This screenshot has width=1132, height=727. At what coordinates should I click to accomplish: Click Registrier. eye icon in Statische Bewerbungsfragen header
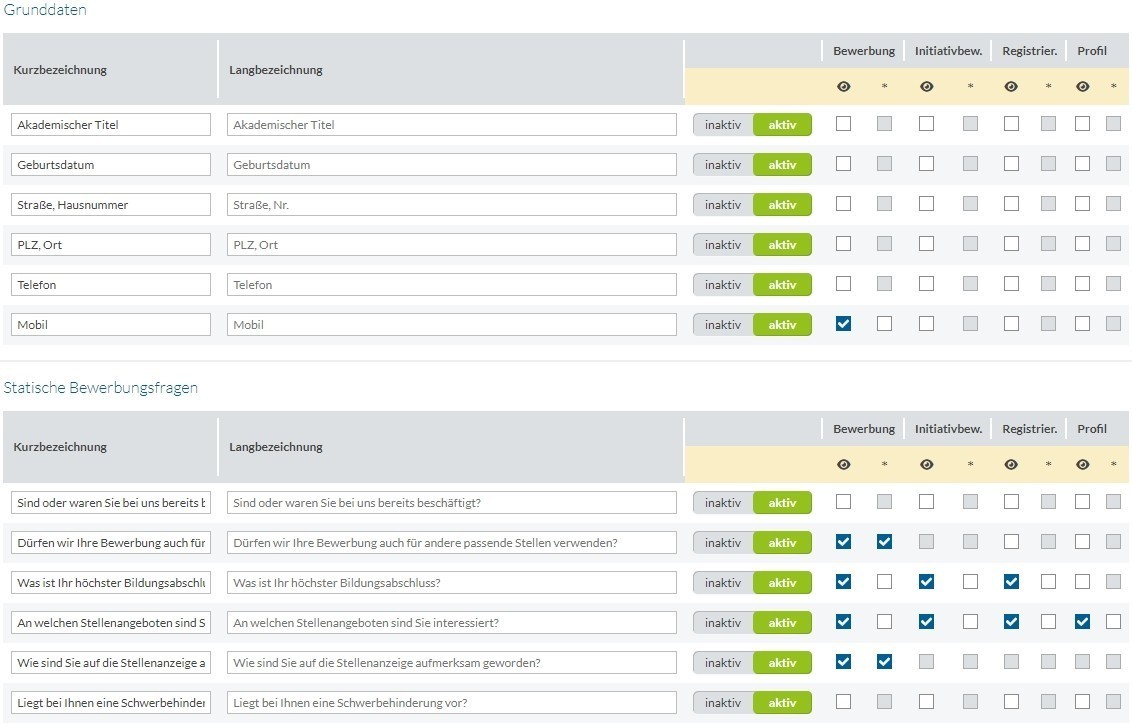coord(1011,464)
